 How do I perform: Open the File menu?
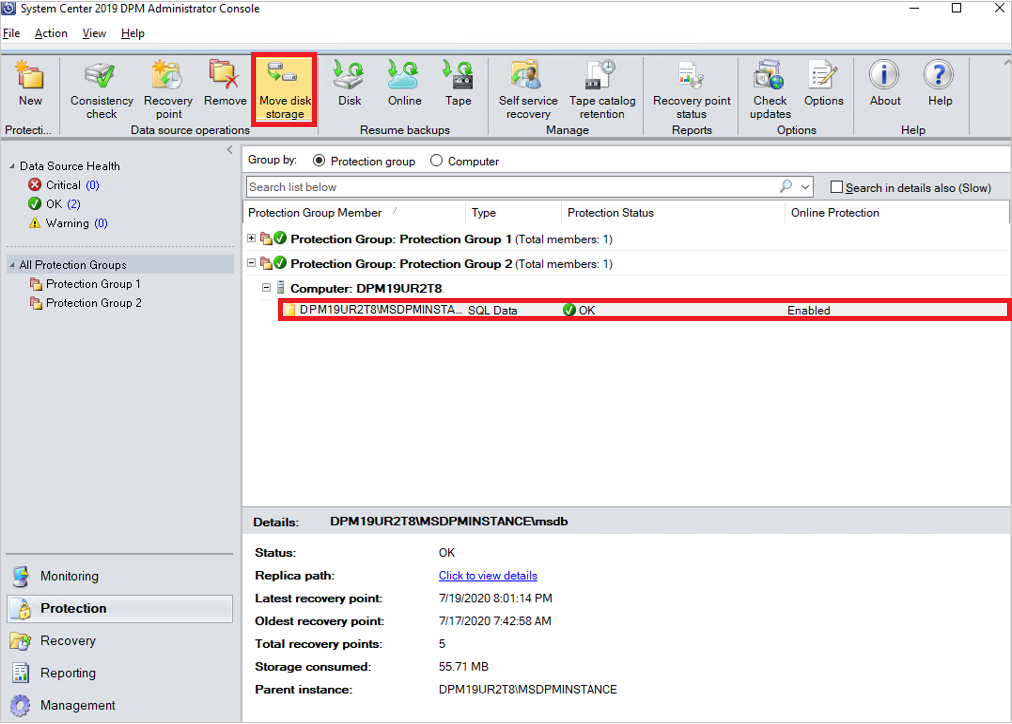point(12,34)
